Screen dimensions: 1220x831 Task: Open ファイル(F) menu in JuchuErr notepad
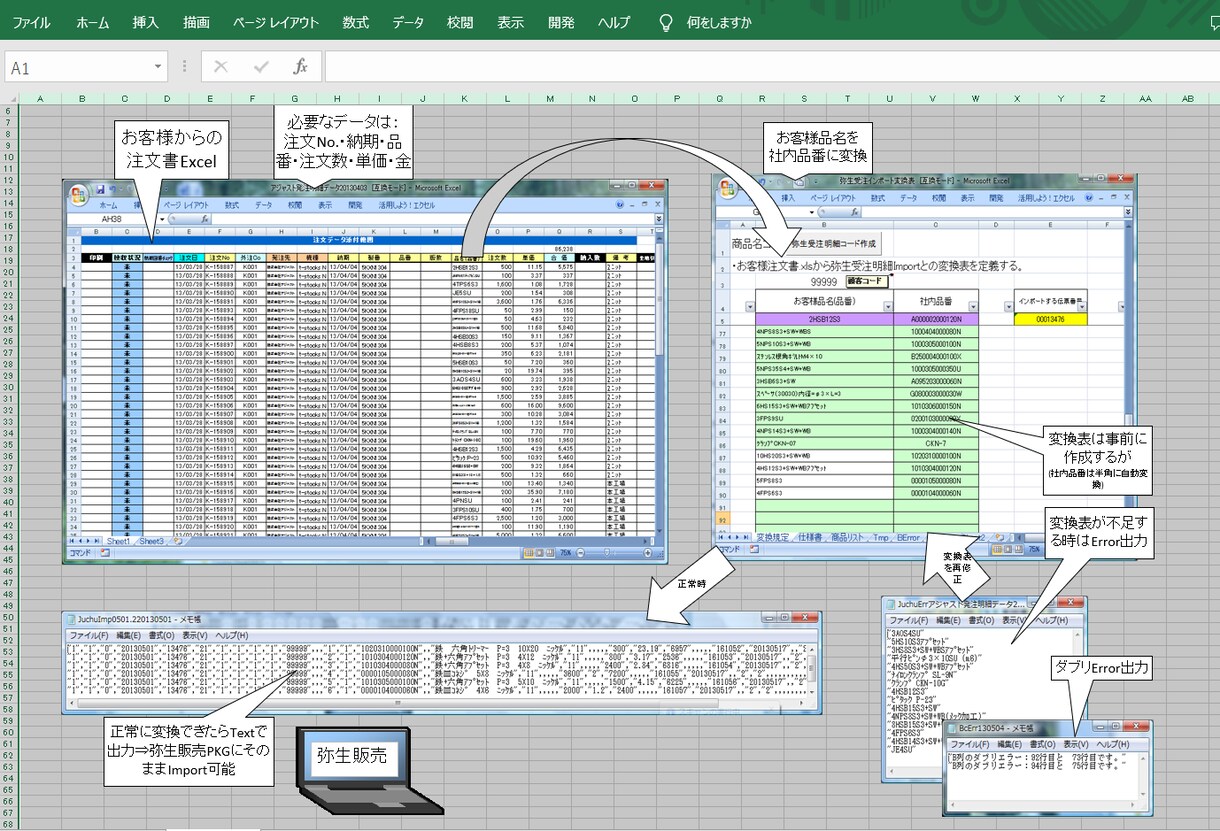pos(908,621)
